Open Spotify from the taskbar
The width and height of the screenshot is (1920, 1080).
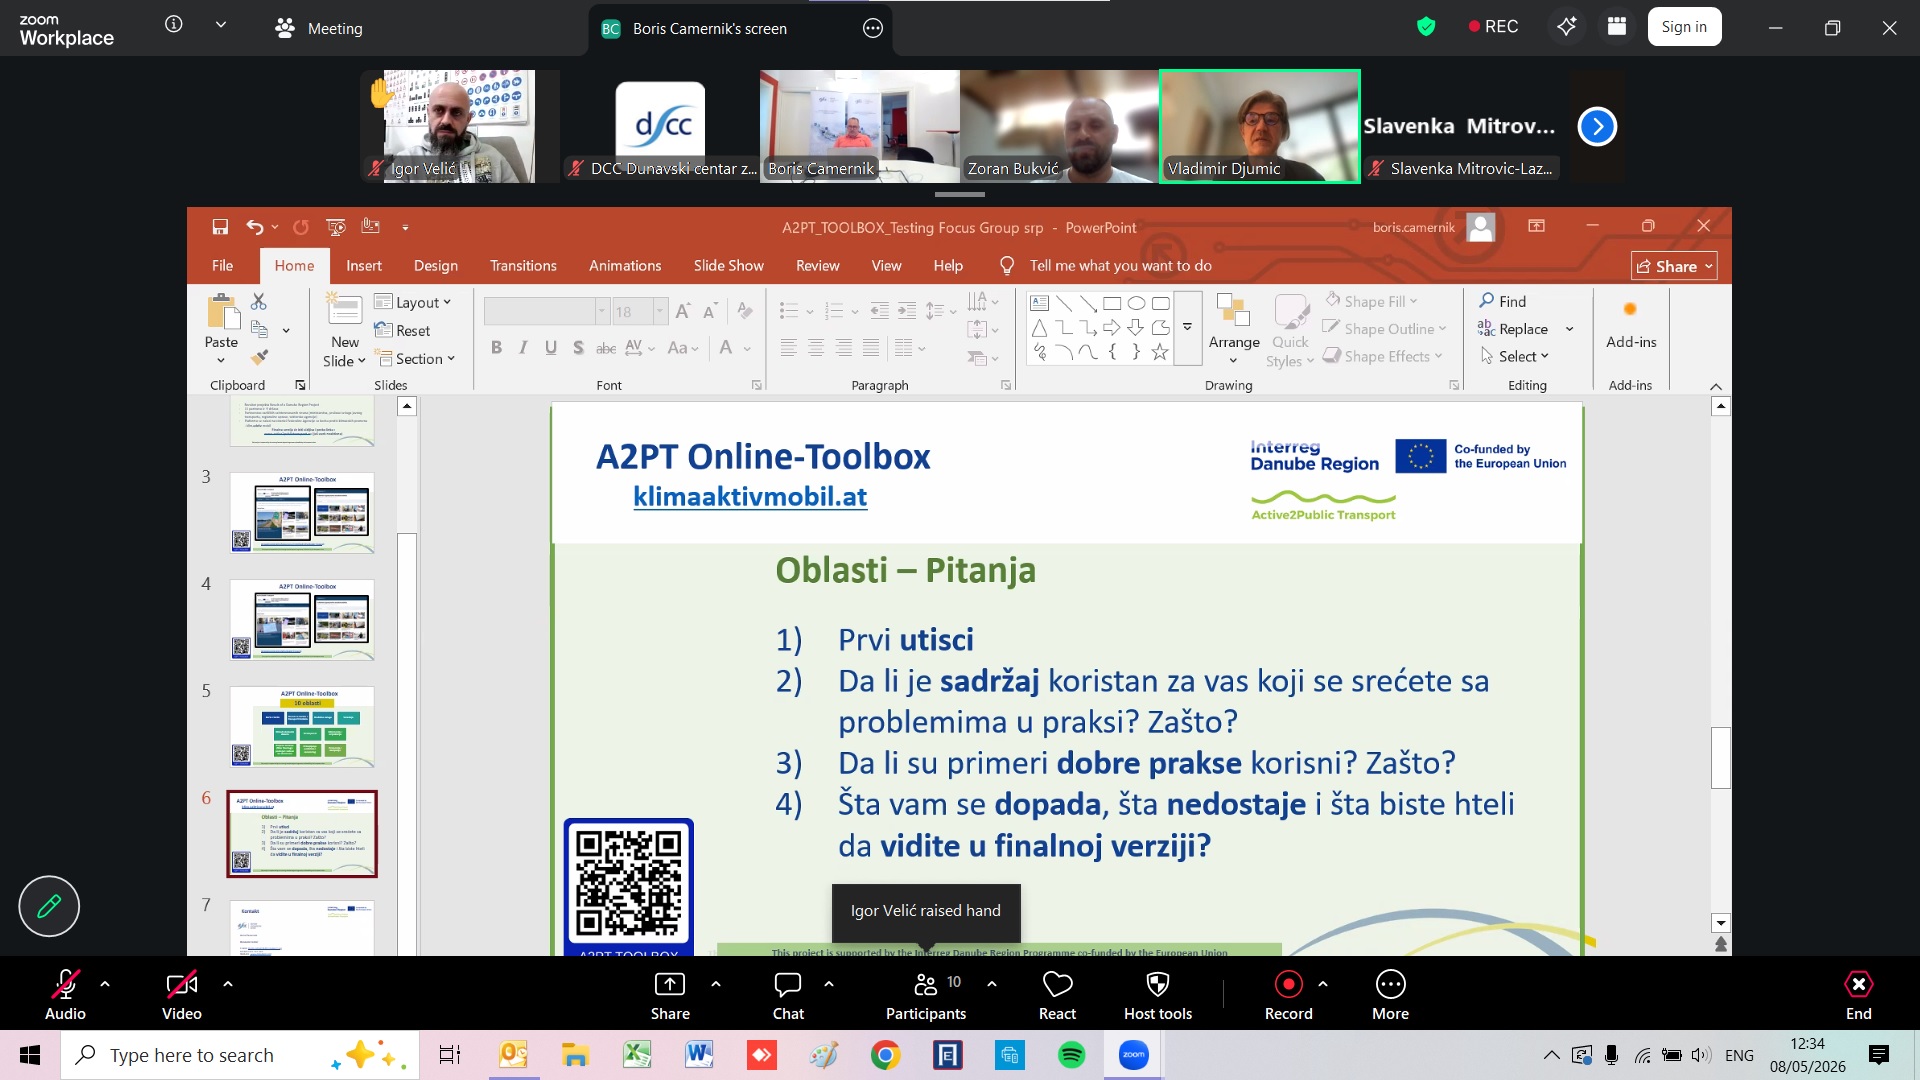tap(1071, 1055)
